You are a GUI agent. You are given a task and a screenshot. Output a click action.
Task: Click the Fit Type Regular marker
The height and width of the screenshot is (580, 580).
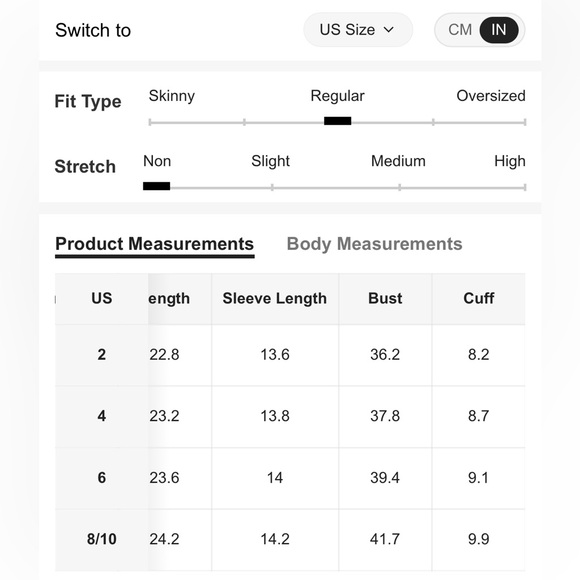point(337,121)
